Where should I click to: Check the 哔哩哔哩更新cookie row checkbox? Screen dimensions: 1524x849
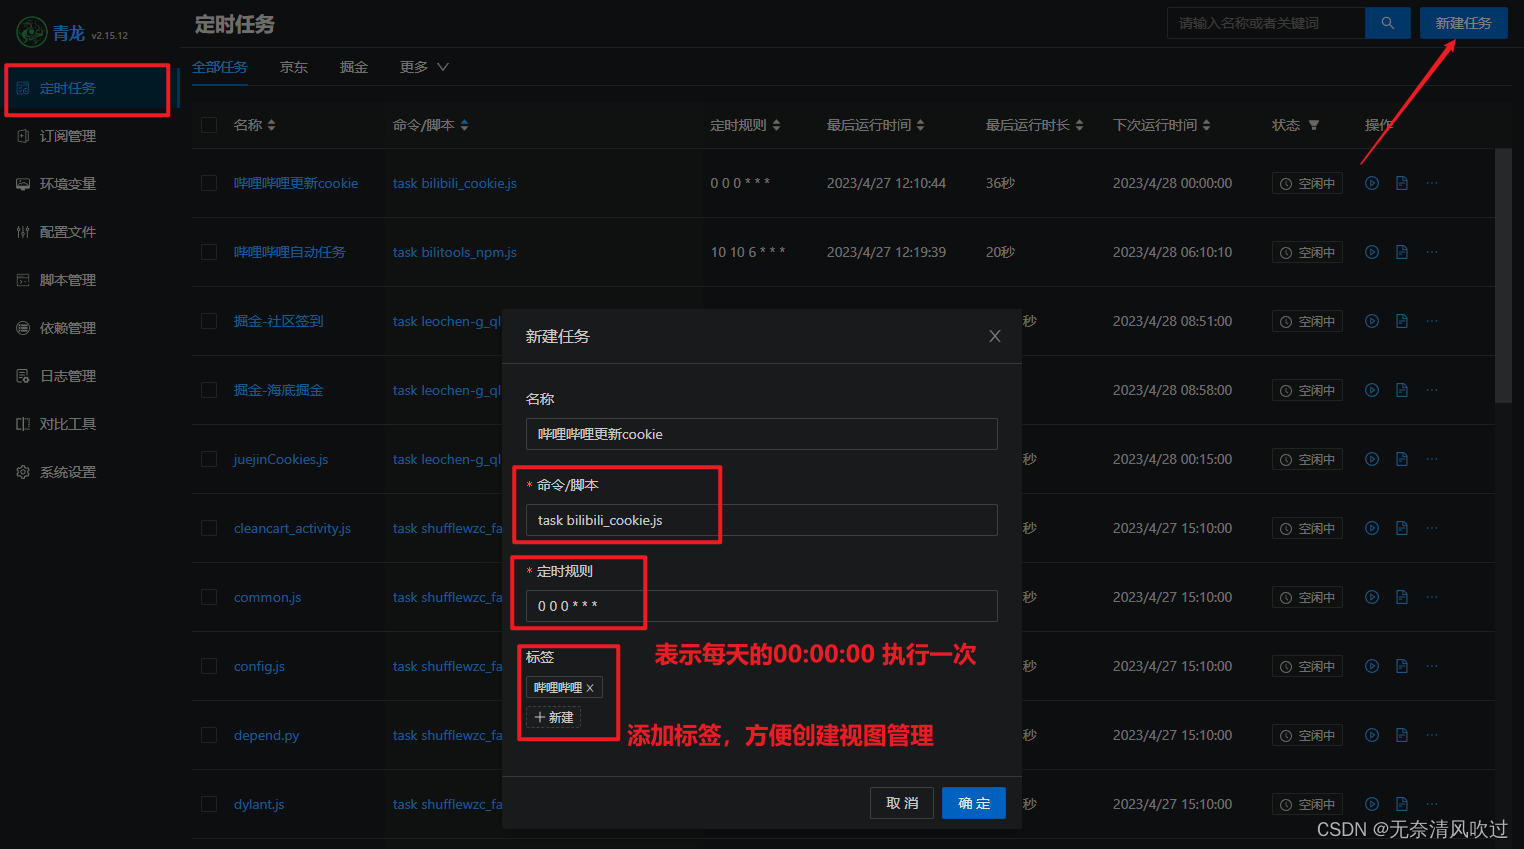209,183
